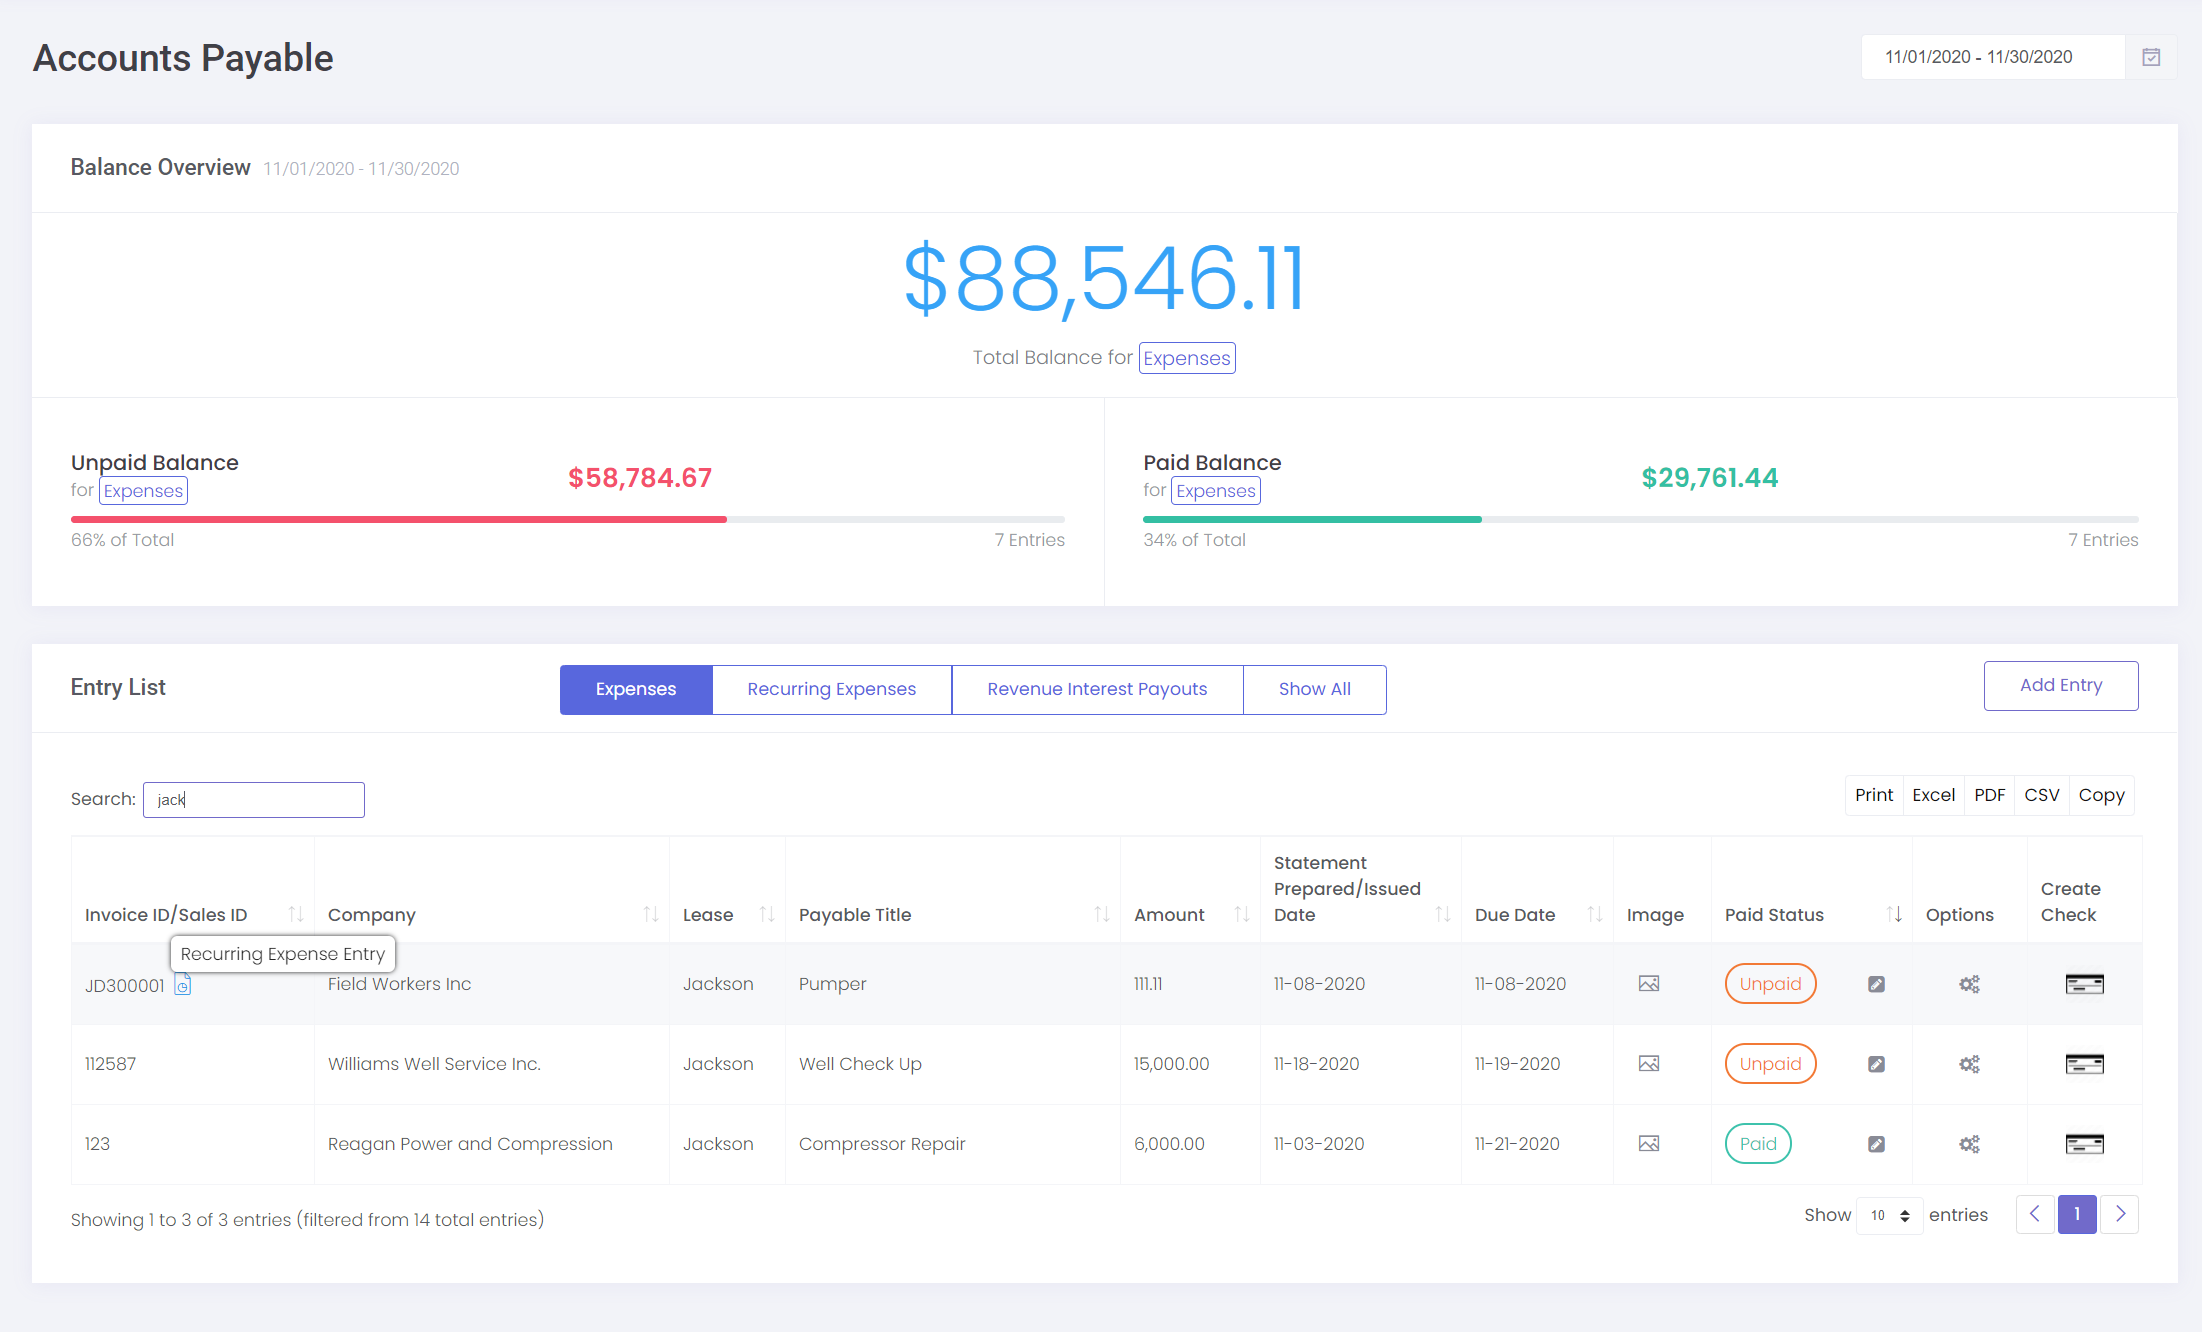This screenshot has height=1332, width=2202.
Task: View image for Compressor Repair entry
Action: click(x=1649, y=1144)
